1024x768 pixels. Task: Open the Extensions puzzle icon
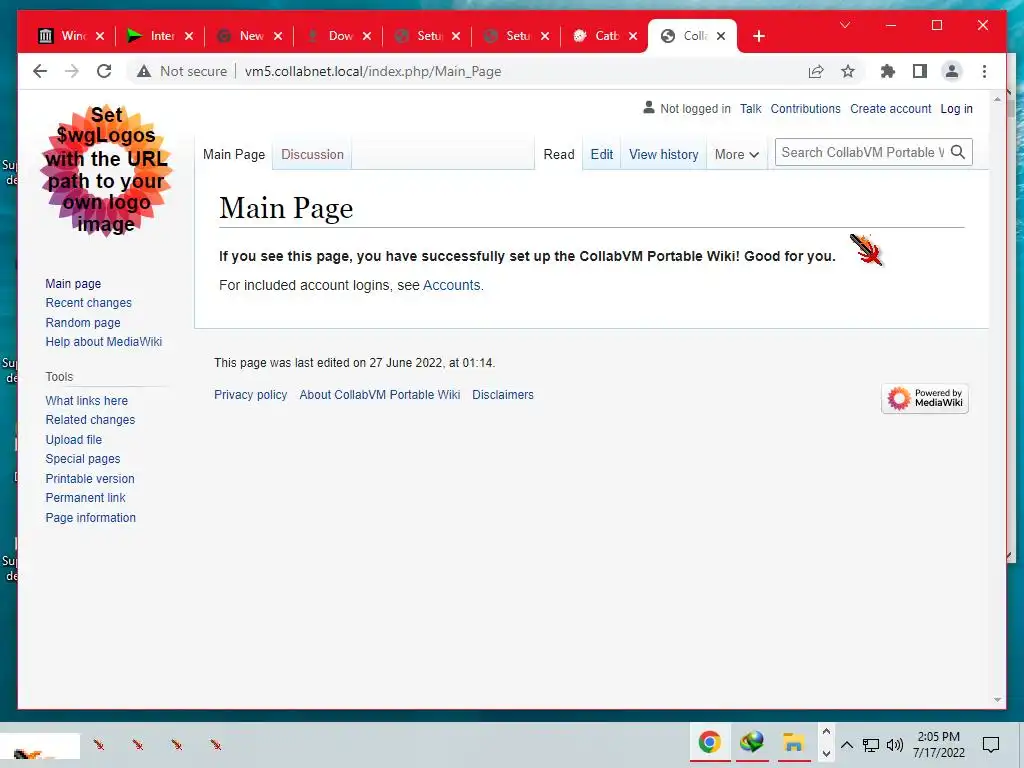[x=888, y=71]
